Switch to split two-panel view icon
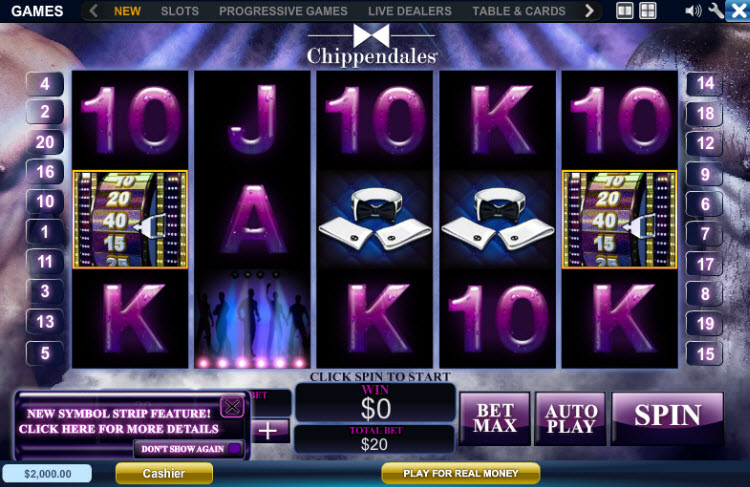Image resolution: width=750 pixels, height=487 pixels. click(625, 11)
